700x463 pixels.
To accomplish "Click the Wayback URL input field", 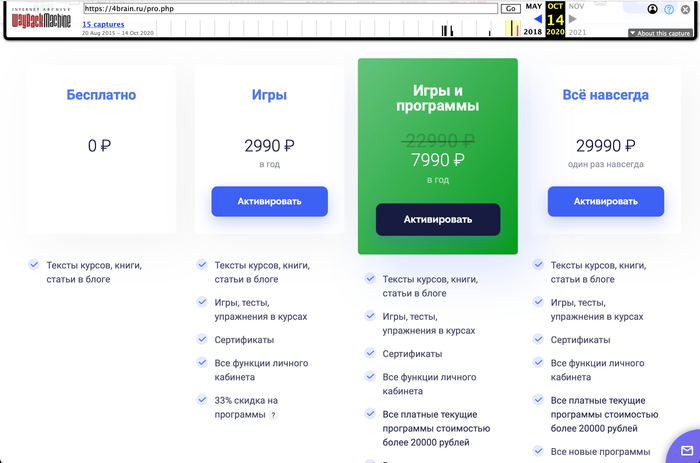I will pyautogui.click(x=289, y=9).
